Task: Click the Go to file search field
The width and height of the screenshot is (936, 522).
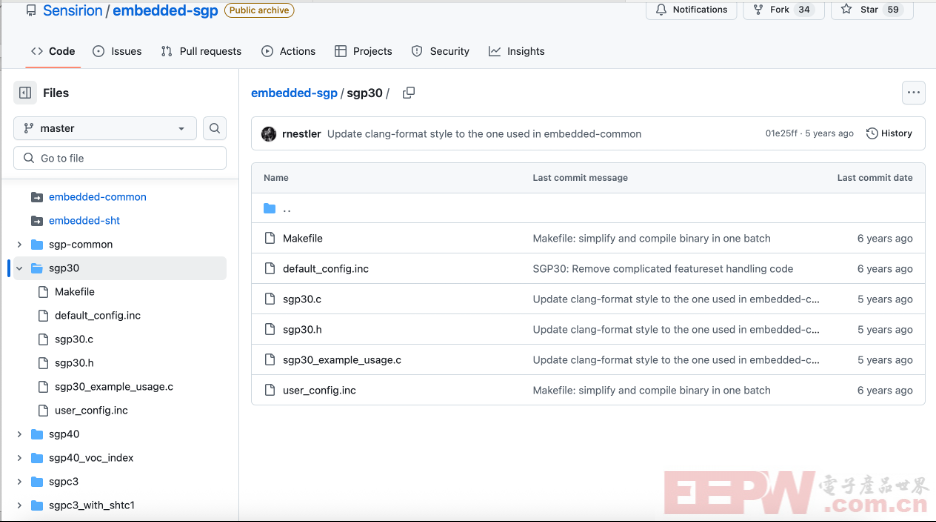Action: click(120, 158)
